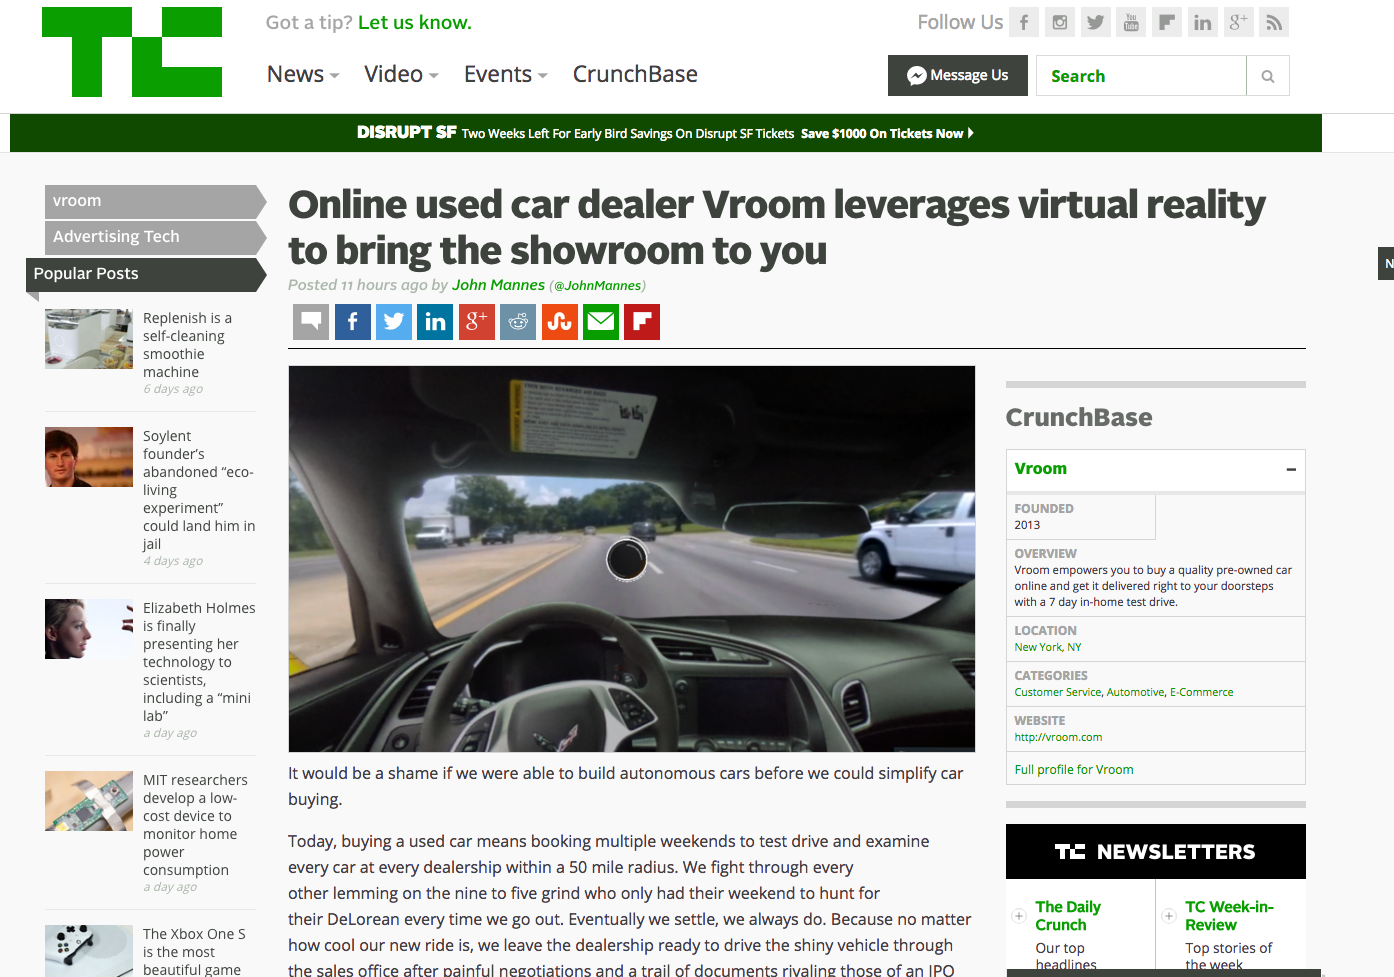This screenshot has width=1394, height=977.
Task: Open the News dropdown menu
Action: tap(303, 74)
